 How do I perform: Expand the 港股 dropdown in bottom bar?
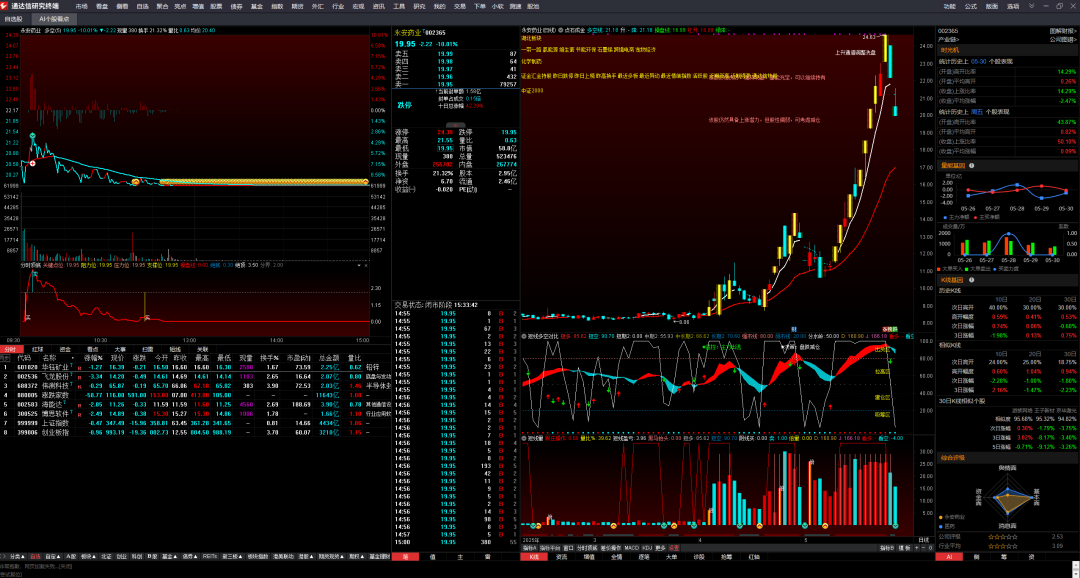click(305, 555)
